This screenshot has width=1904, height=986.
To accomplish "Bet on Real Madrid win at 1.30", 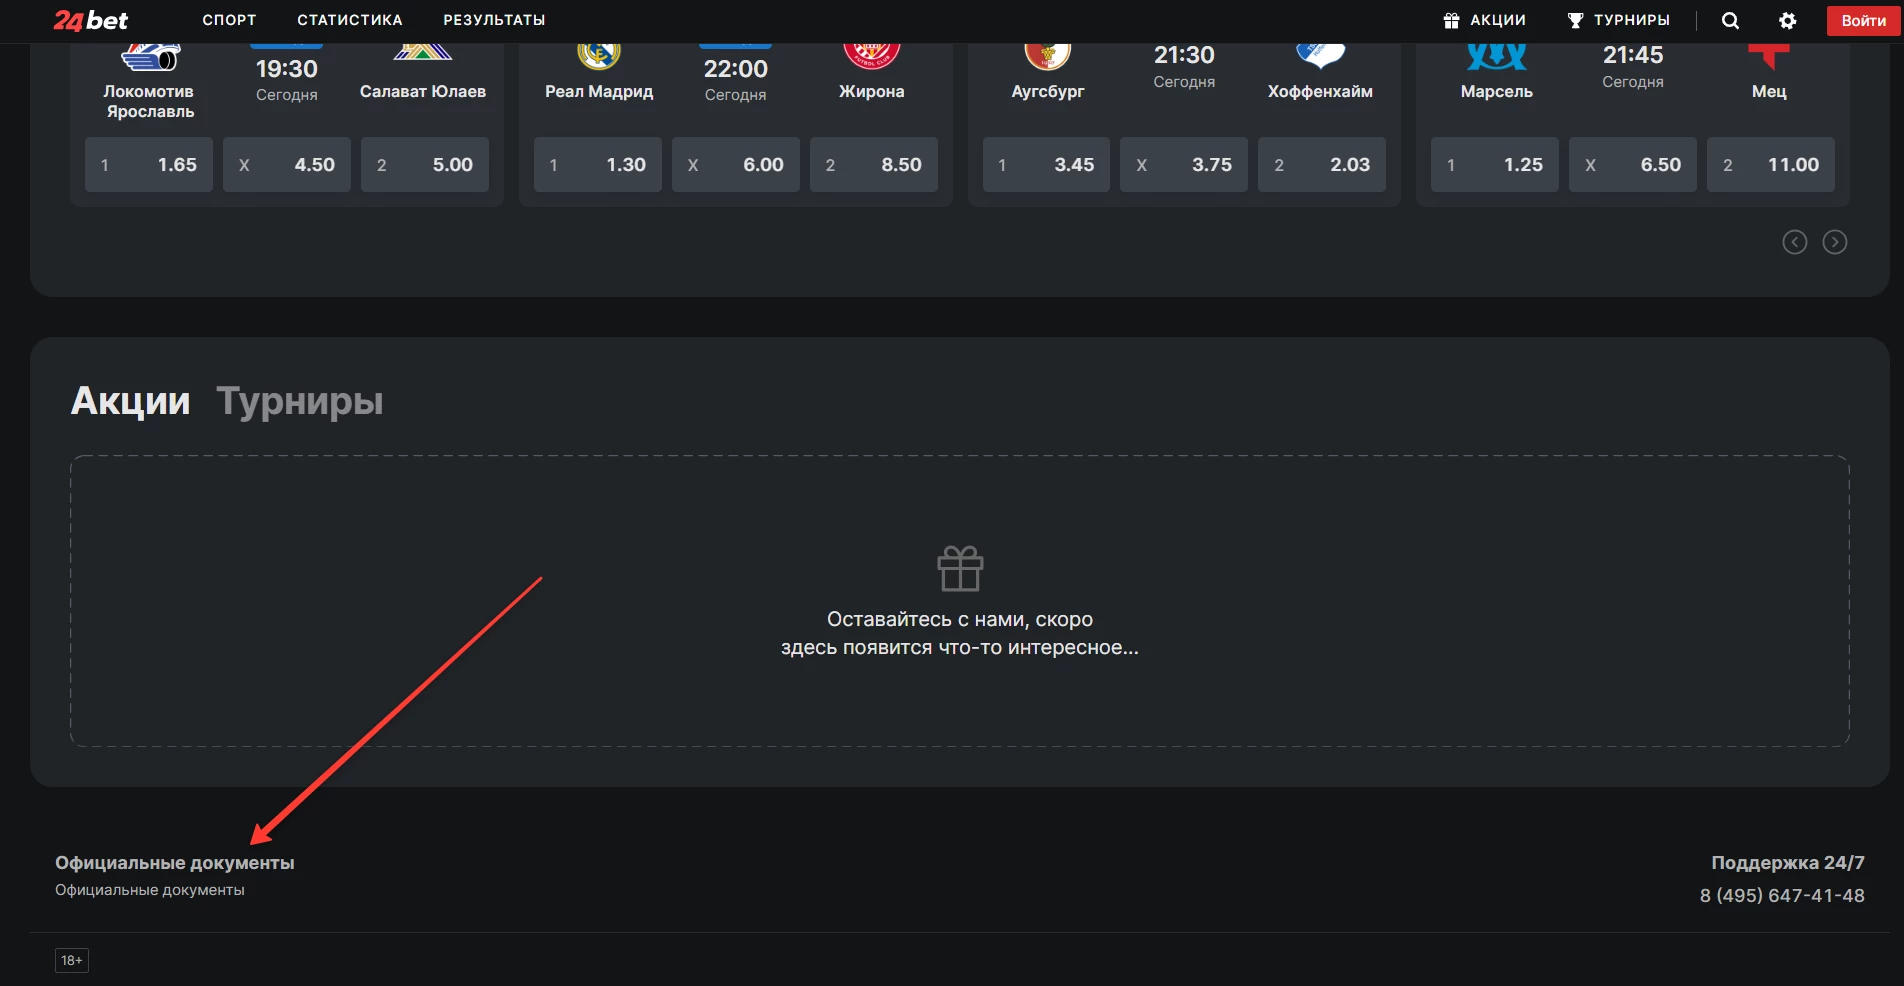I will (598, 164).
